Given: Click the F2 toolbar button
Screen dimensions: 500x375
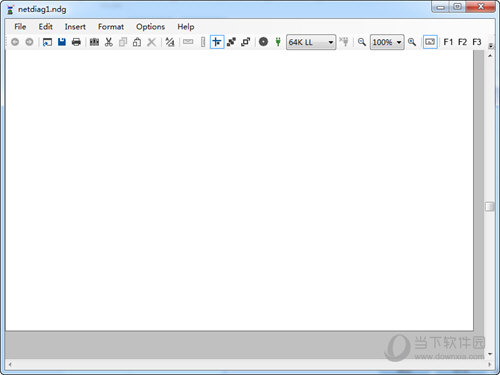Looking at the screenshot, I should point(462,42).
